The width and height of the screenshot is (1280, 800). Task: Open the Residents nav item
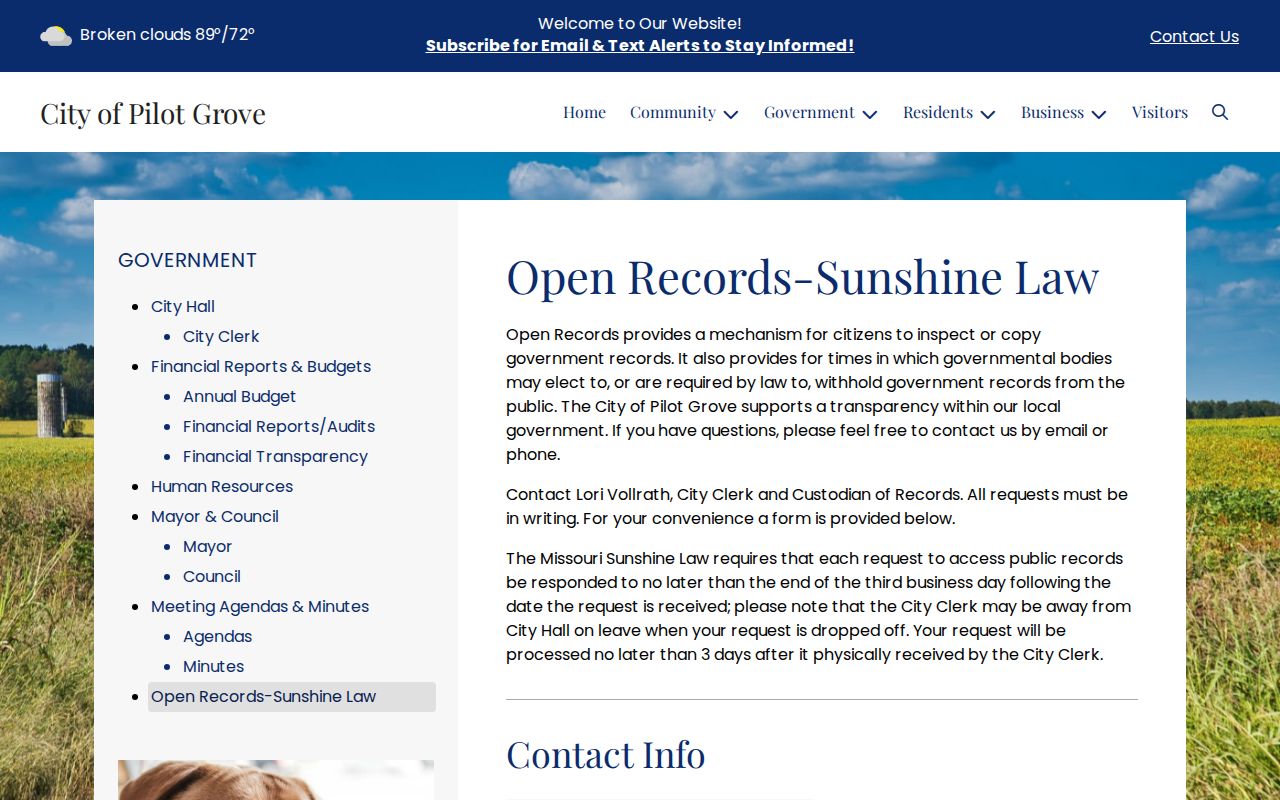coord(938,112)
